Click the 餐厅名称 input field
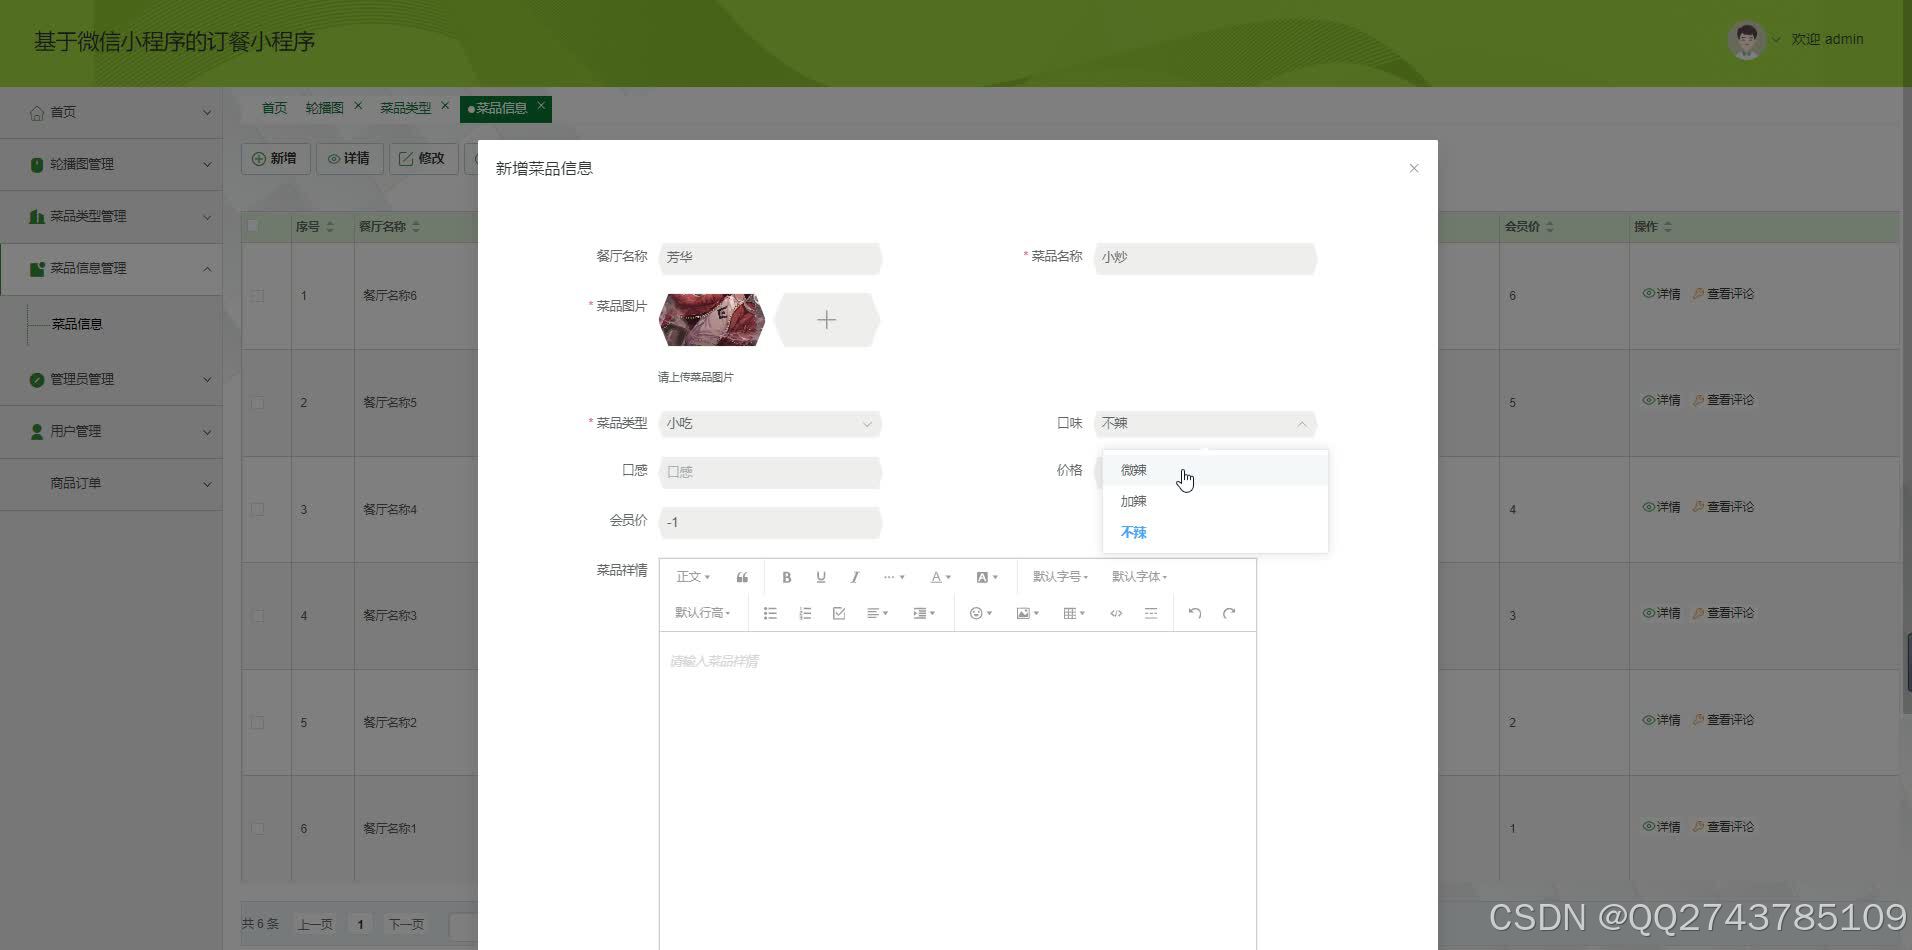Image resolution: width=1912 pixels, height=950 pixels. point(770,258)
